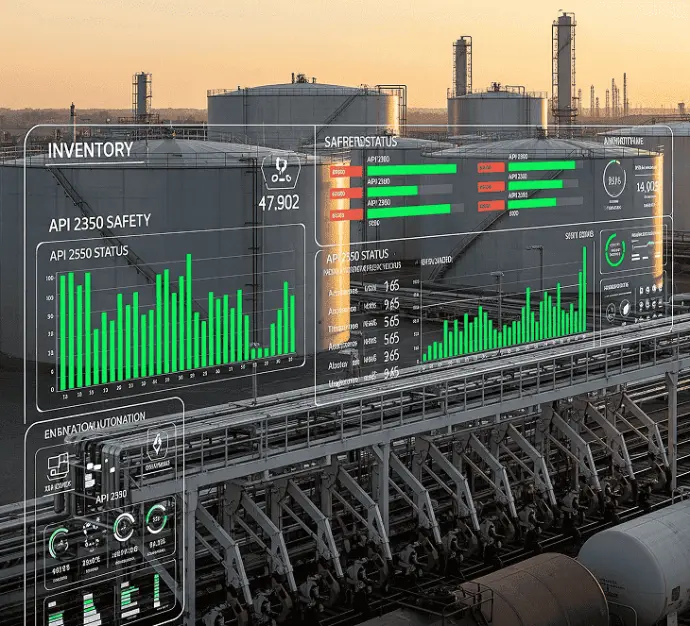Click the top red tag in right status column

490,167
